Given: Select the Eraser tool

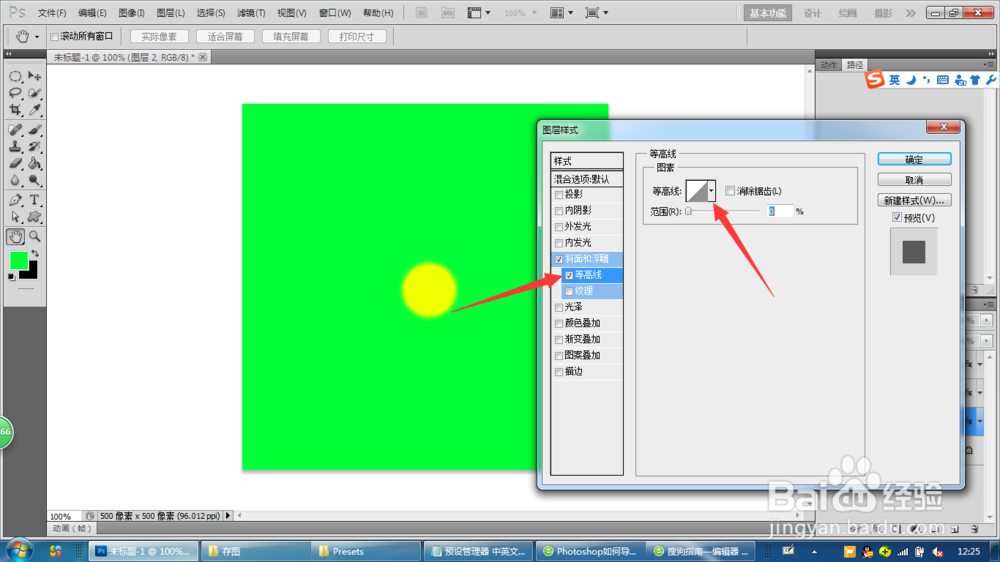Looking at the screenshot, I should point(15,164).
